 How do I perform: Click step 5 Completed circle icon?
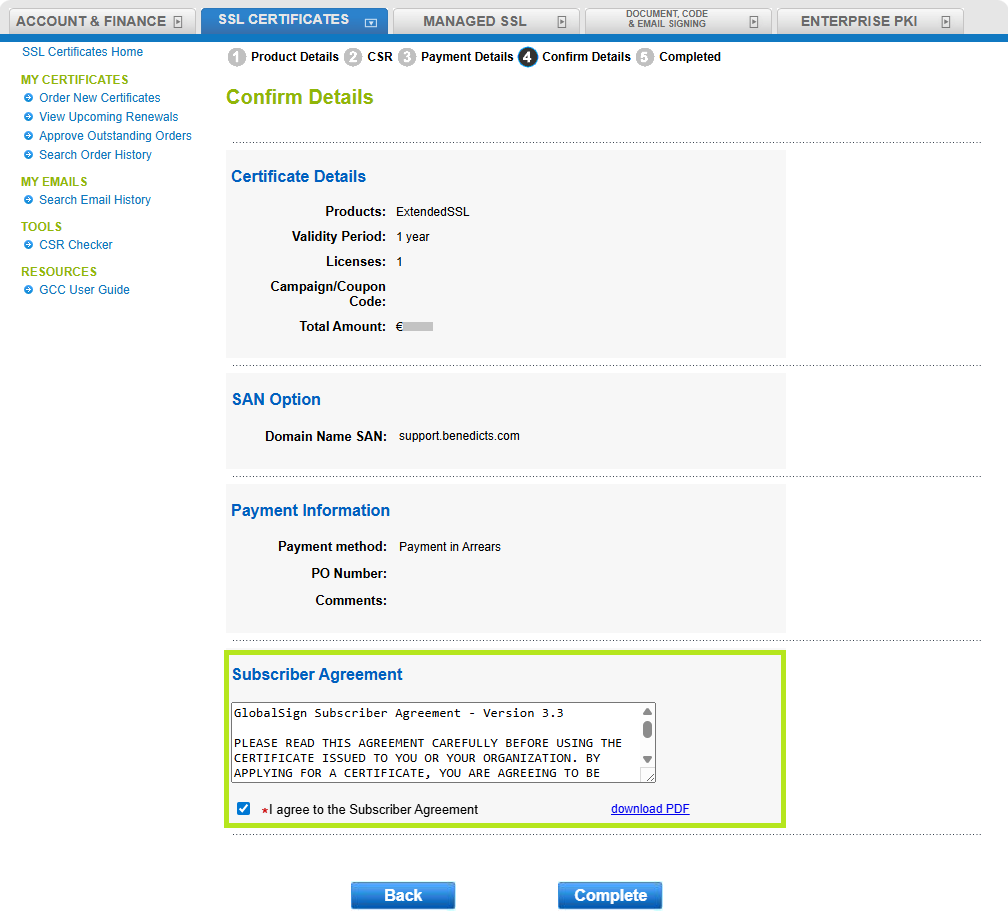pyautogui.click(x=645, y=57)
